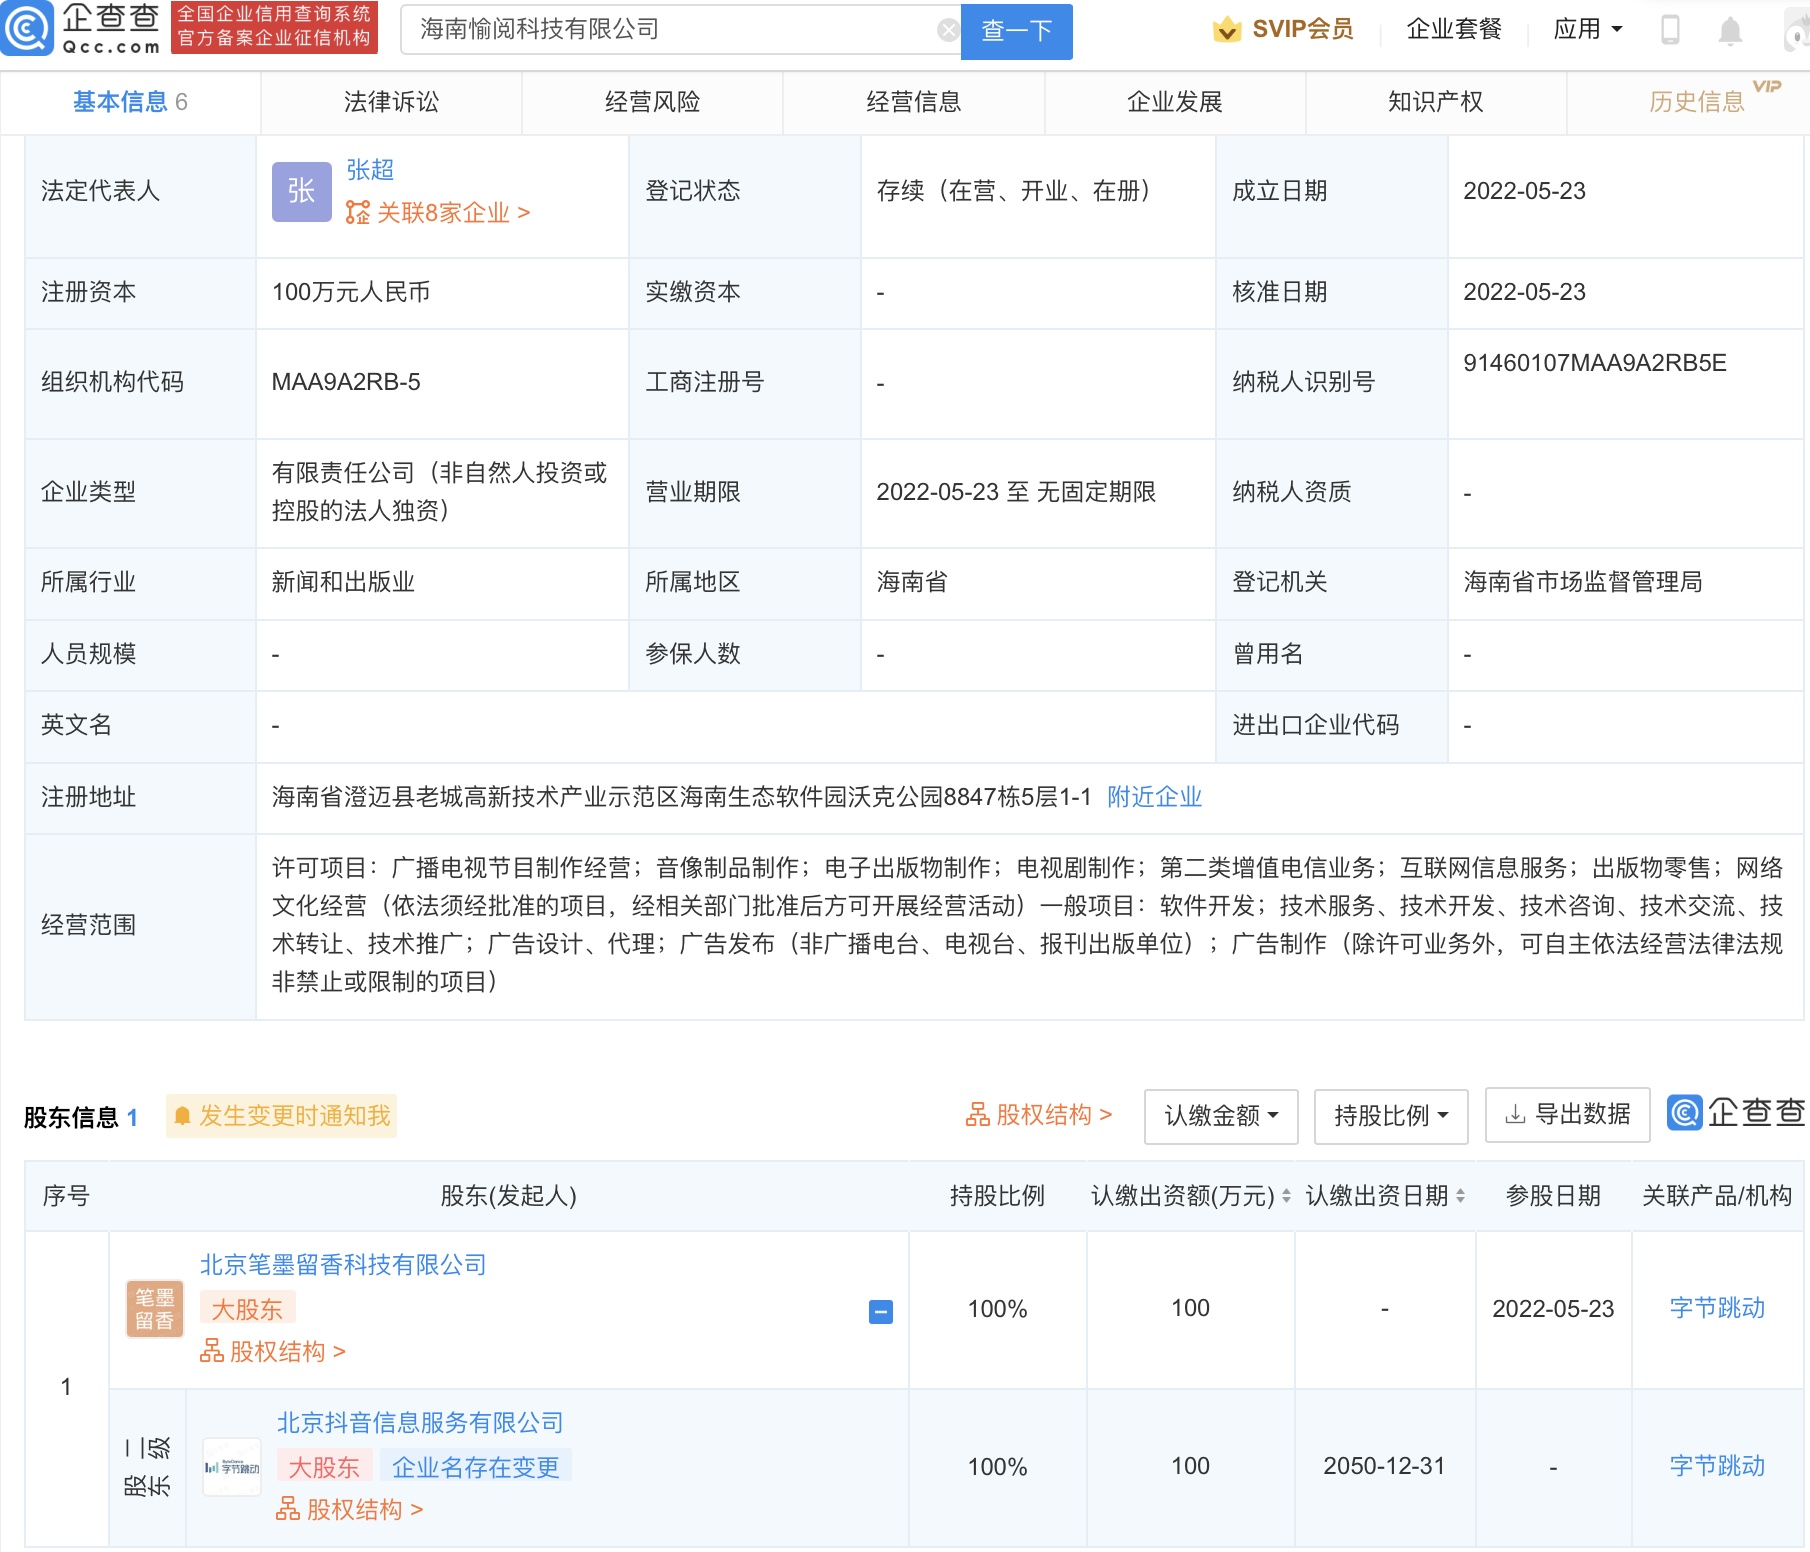Screen dimensions: 1810x1552
Task: Switch to the 企业发展 tab
Action: coord(1175,102)
